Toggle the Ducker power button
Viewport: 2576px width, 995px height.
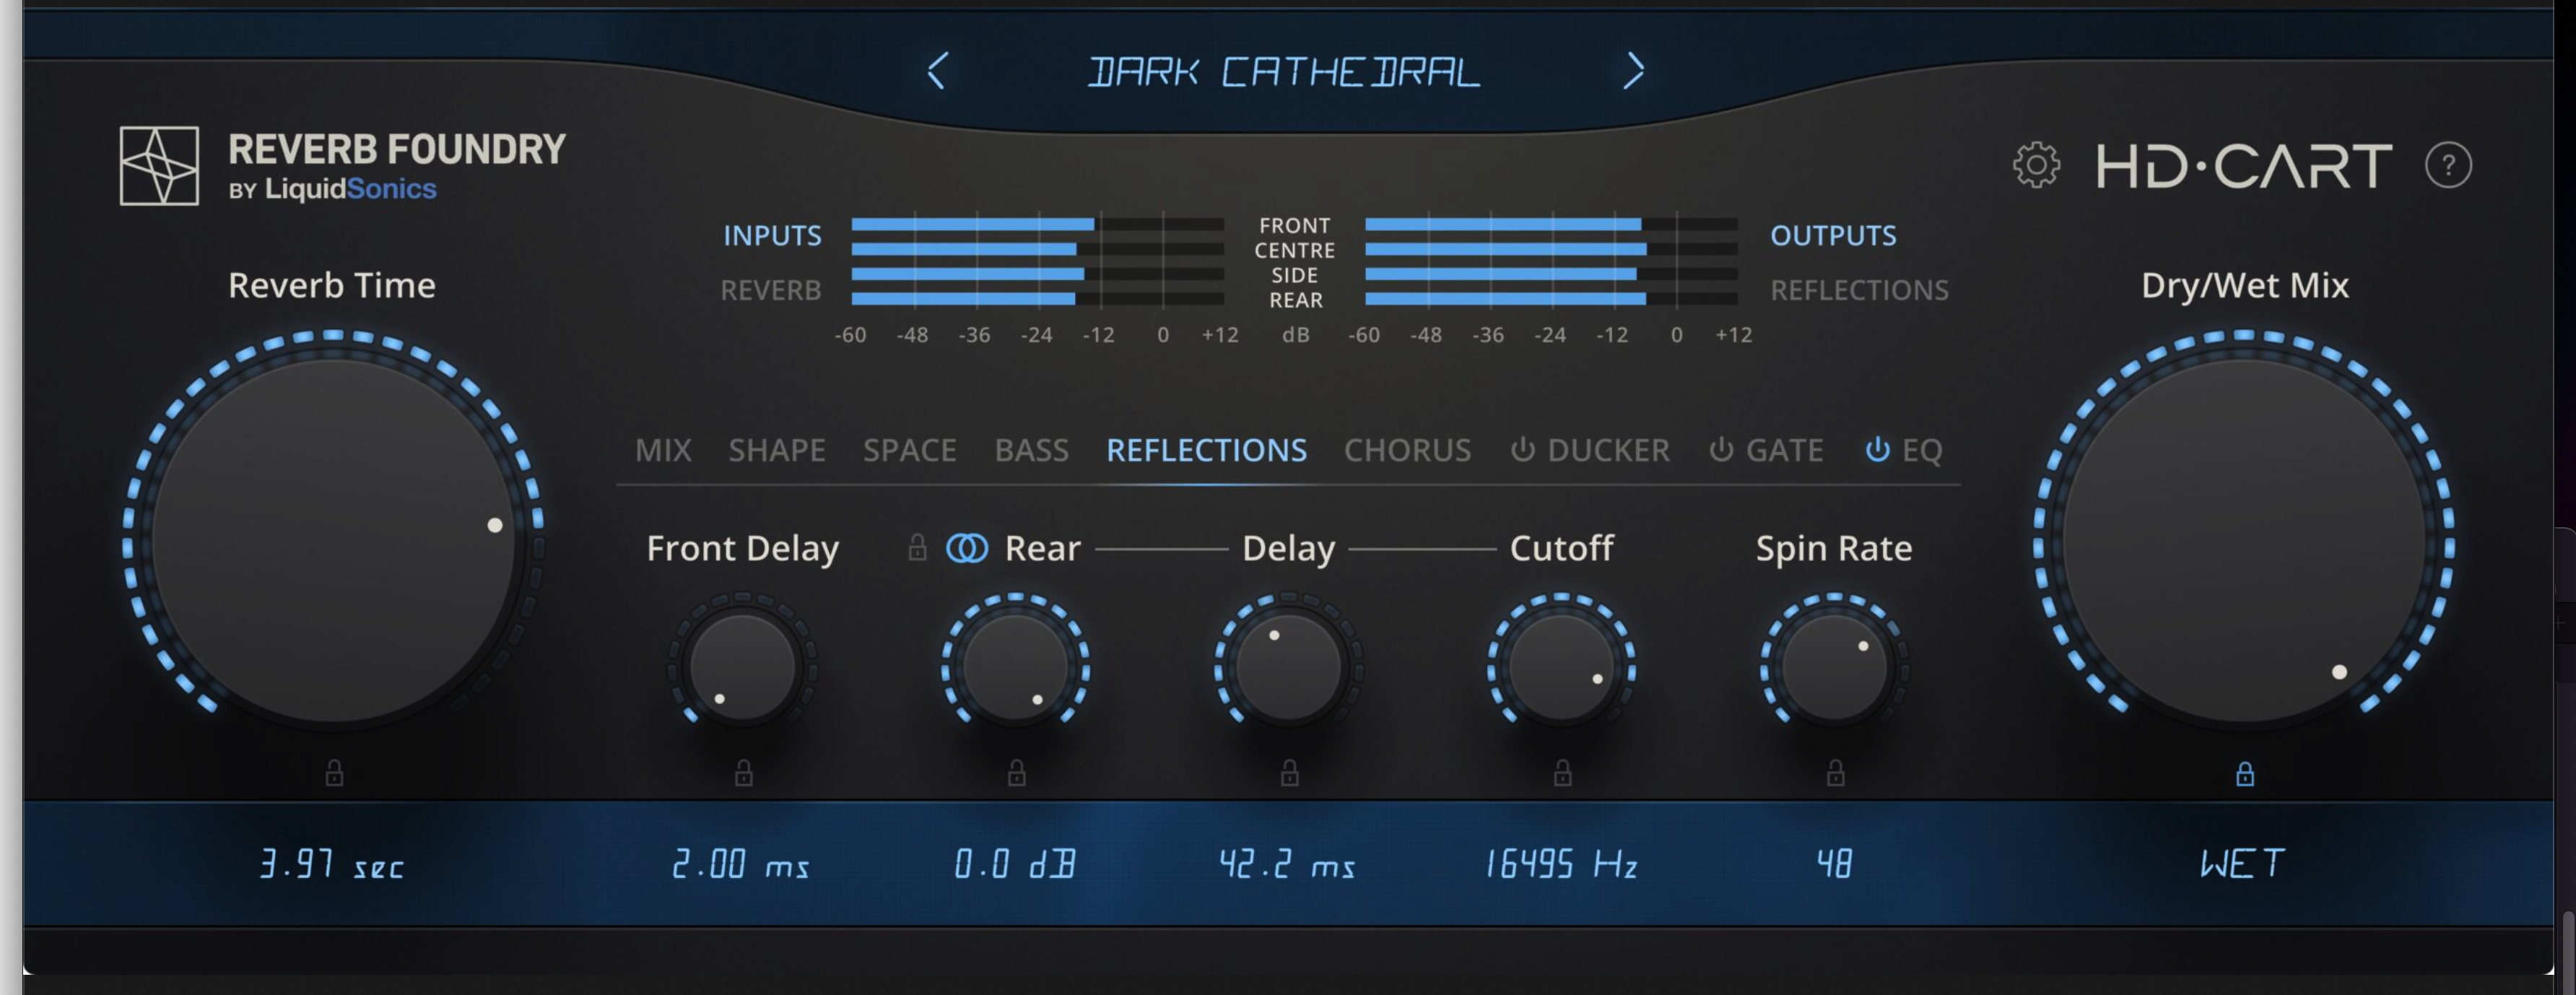1522,450
